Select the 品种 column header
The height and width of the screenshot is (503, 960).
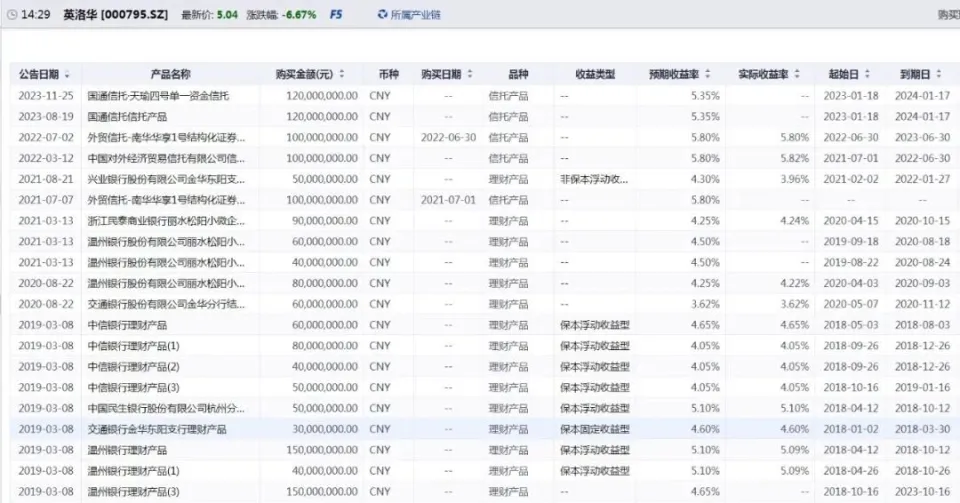pos(518,75)
